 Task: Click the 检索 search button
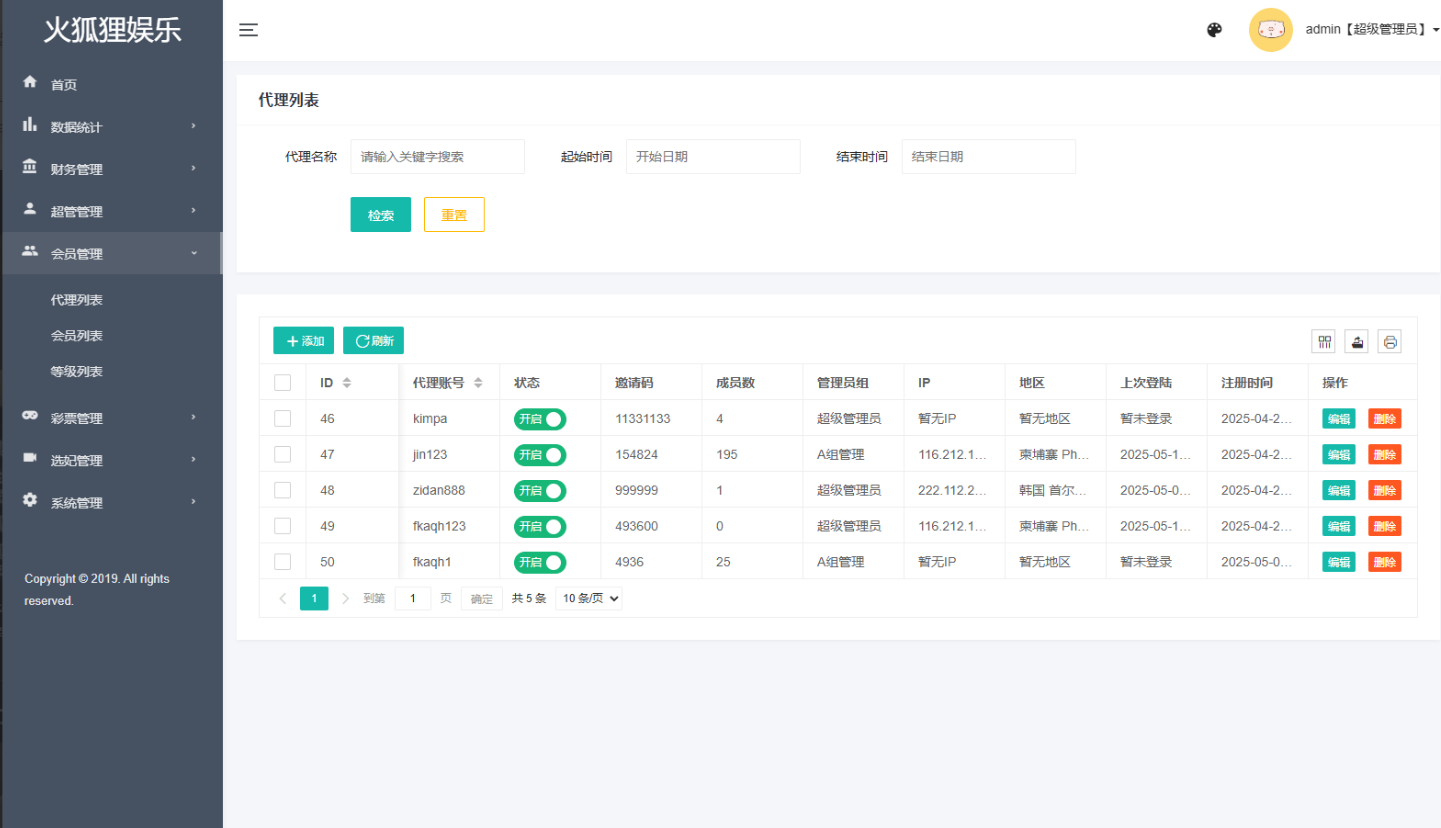pos(380,215)
